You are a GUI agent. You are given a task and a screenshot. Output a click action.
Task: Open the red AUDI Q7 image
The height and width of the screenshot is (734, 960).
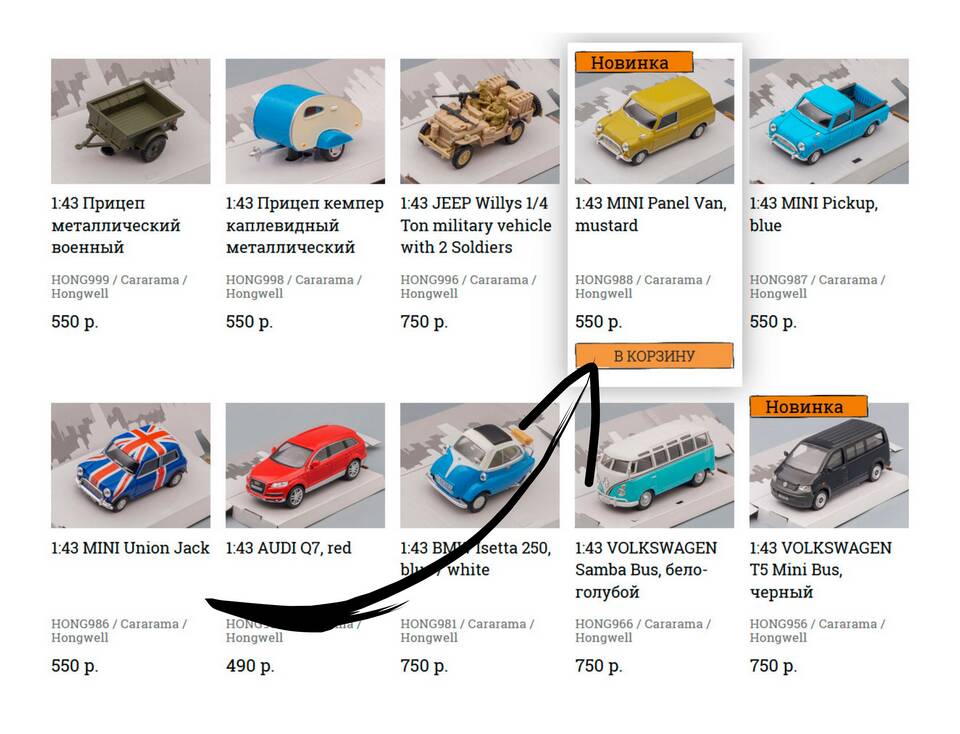click(x=305, y=465)
